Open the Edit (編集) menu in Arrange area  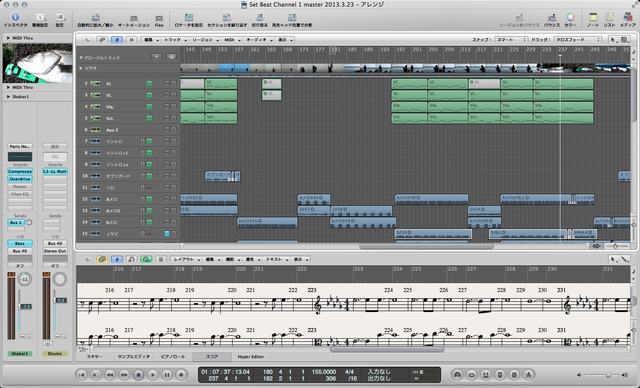[150, 40]
